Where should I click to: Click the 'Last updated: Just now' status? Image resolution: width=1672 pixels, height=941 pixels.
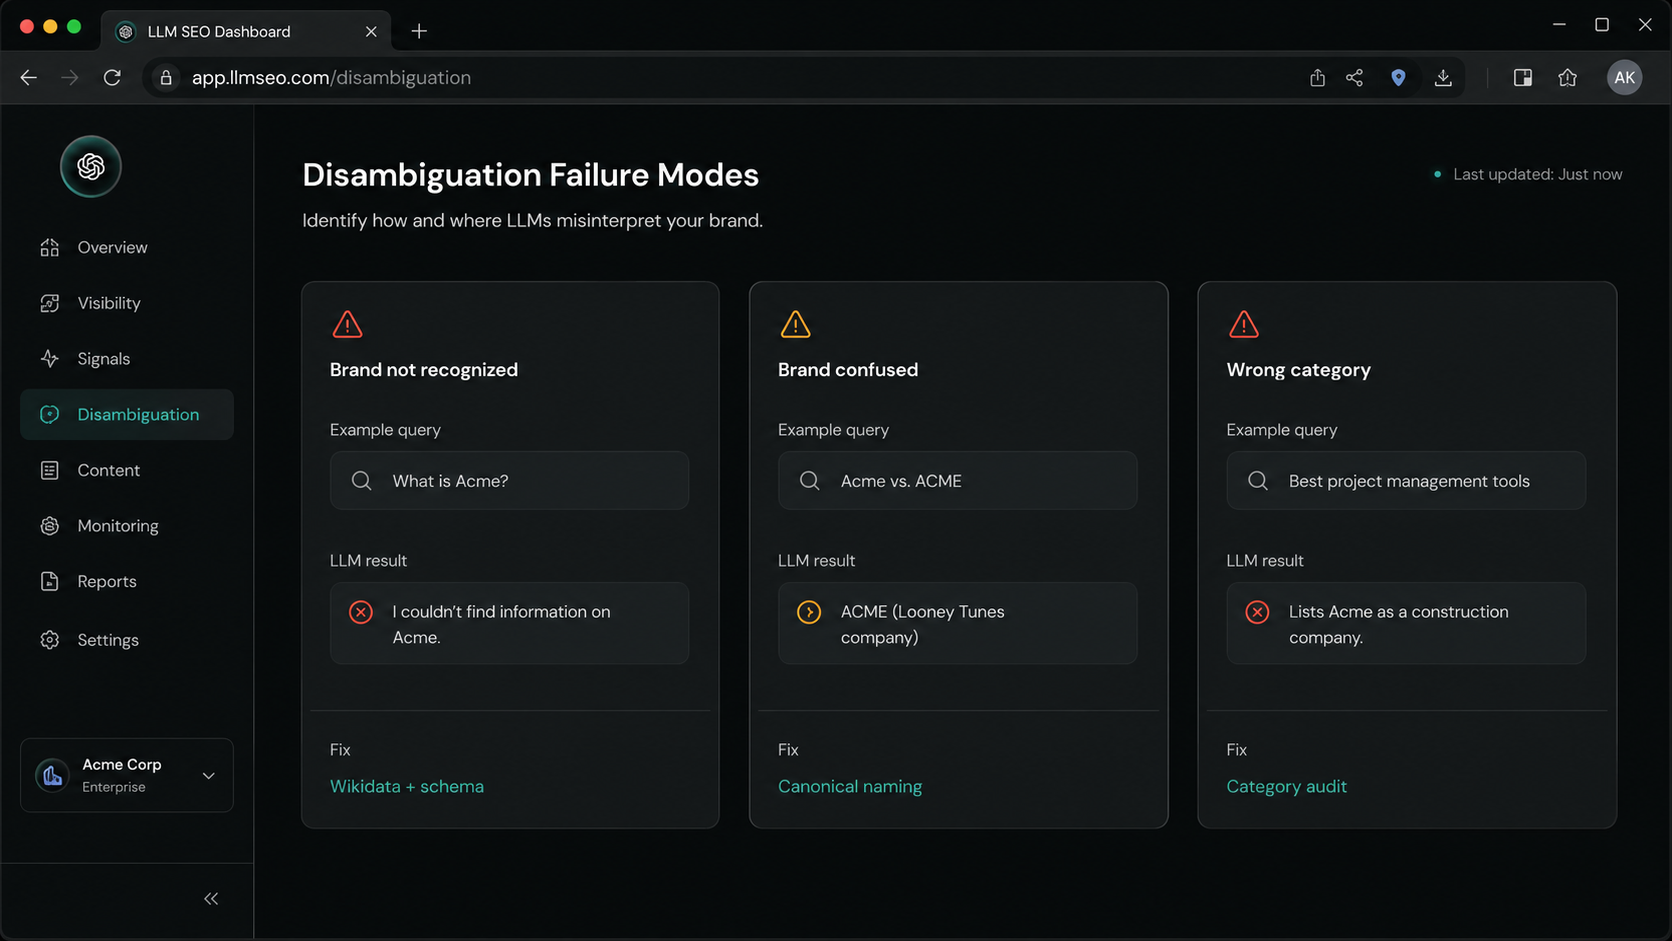coord(1527,174)
